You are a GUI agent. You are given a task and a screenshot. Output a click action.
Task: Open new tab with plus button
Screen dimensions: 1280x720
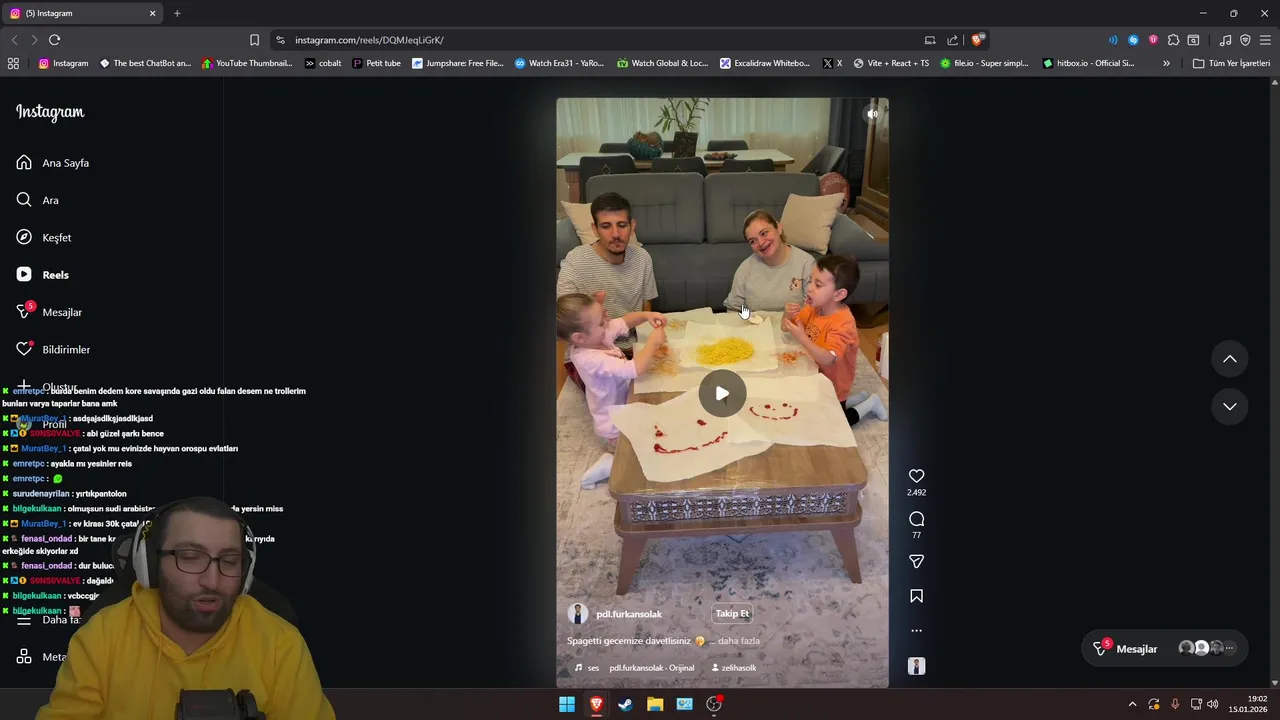177,13
